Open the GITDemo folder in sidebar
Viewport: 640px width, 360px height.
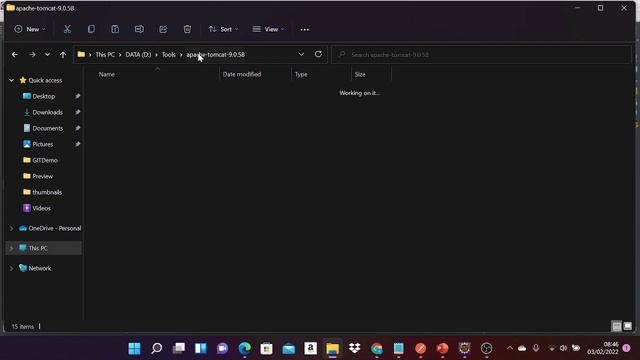click(45, 160)
